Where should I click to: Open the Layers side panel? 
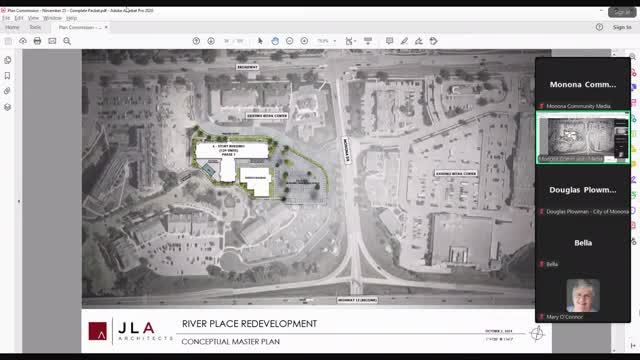click(x=7, y=107)
